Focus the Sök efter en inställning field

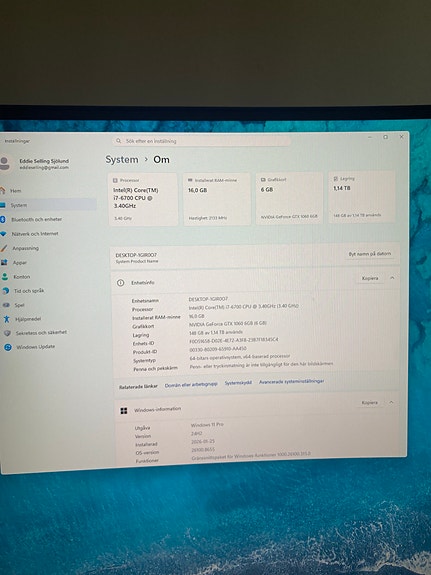(x=201, y=141)
